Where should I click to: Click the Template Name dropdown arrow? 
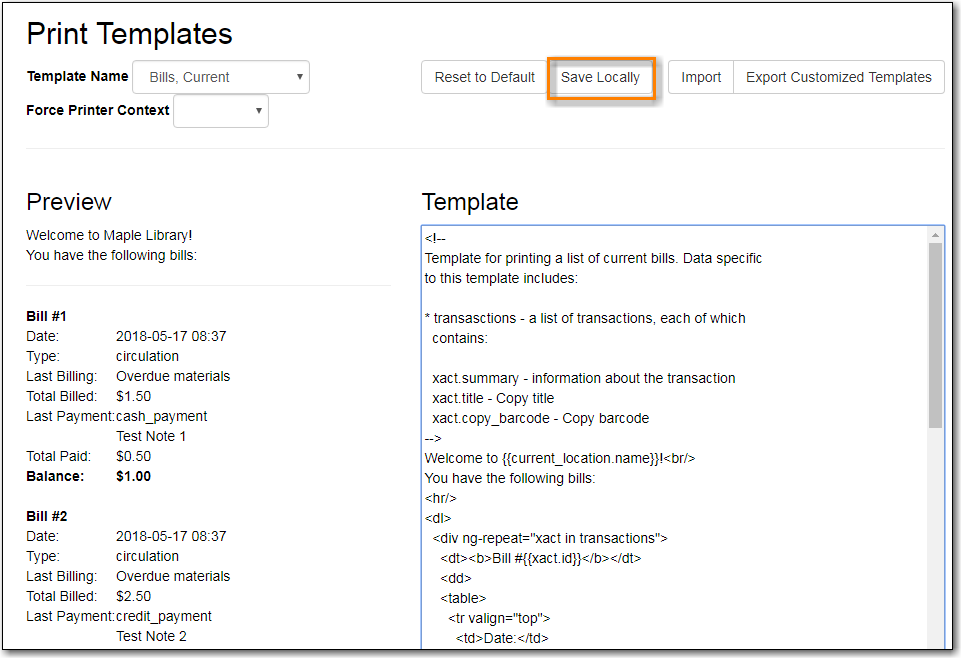click(298, 77)
